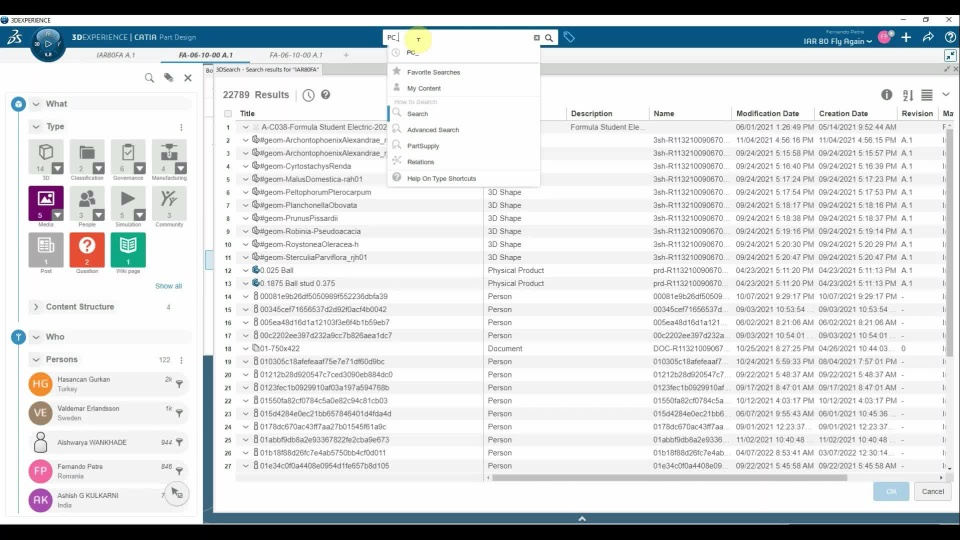Viewport: 960px width, 540px height.
Task: Click the horizontal scrollbar under results
Action: (x=669, y=478)
